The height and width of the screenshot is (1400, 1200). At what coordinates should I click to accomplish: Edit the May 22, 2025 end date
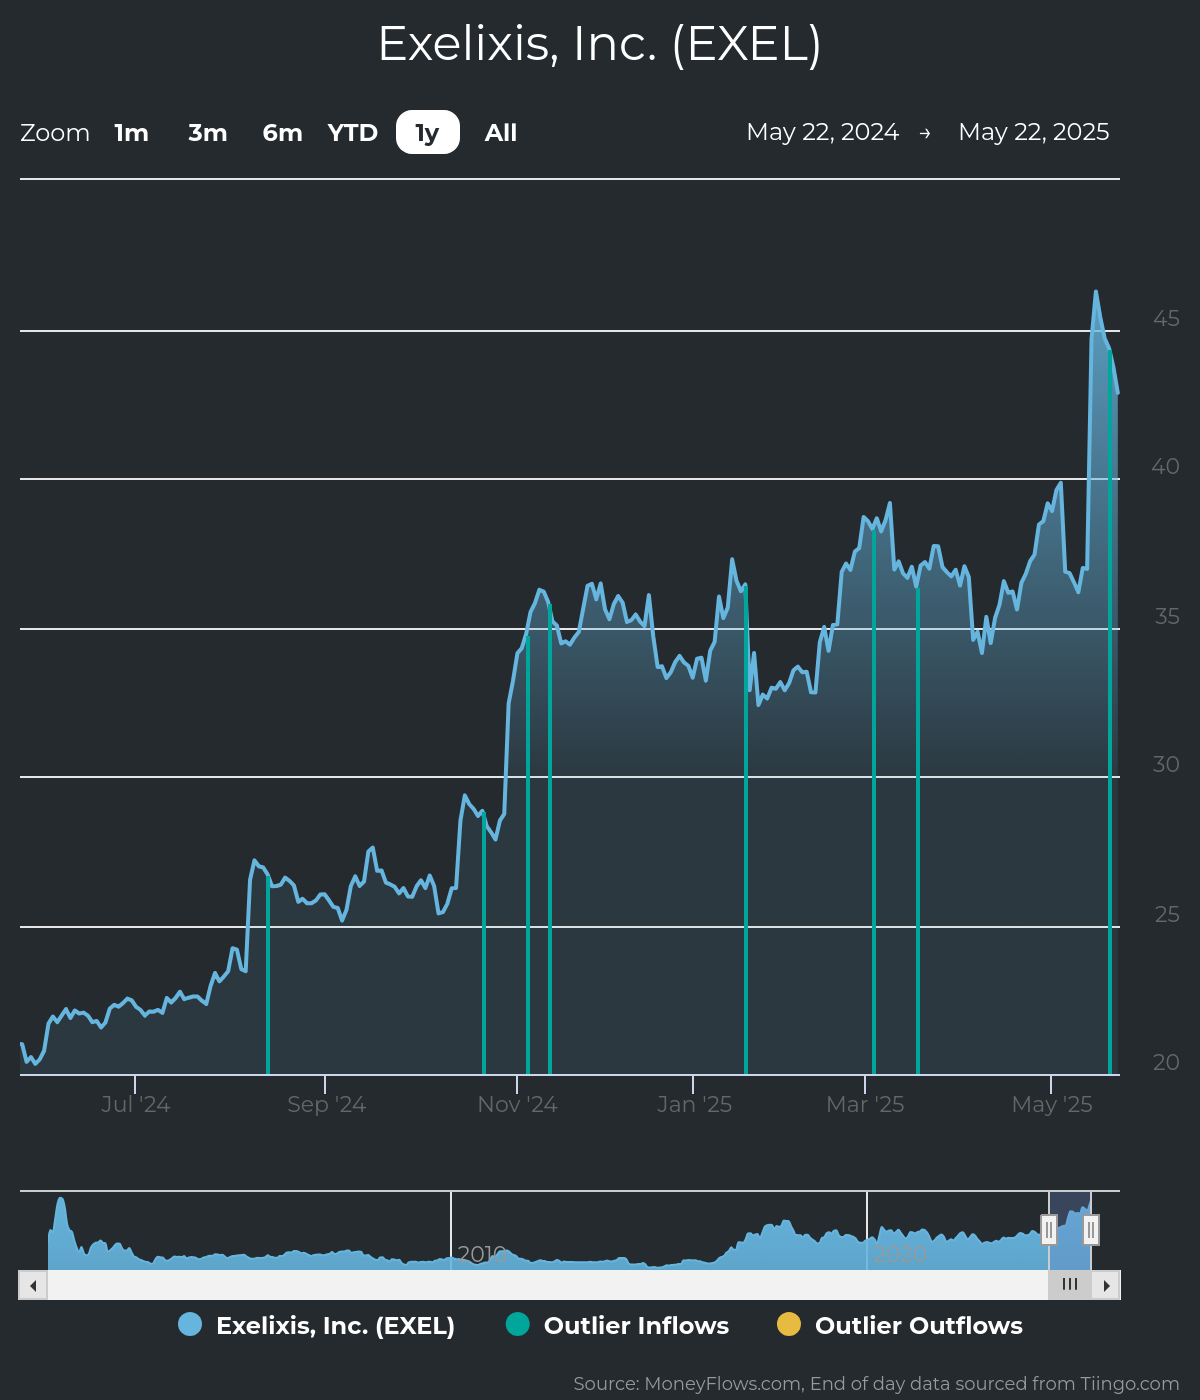(1034, 132)
